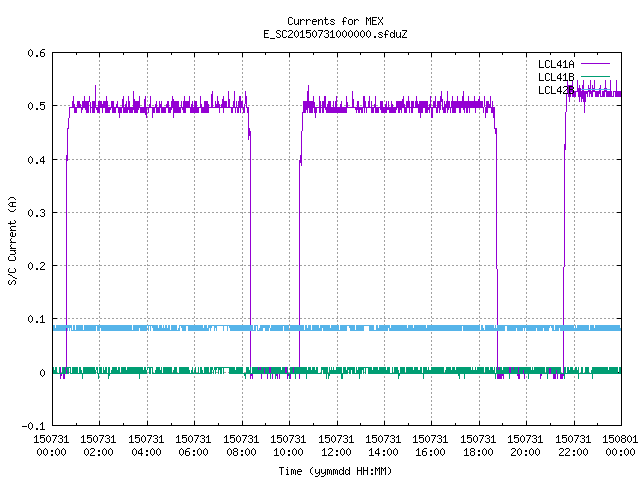Select the LCL42B legend label
The height and width of the screenshot is (480, 640).
tap(556, 90)
